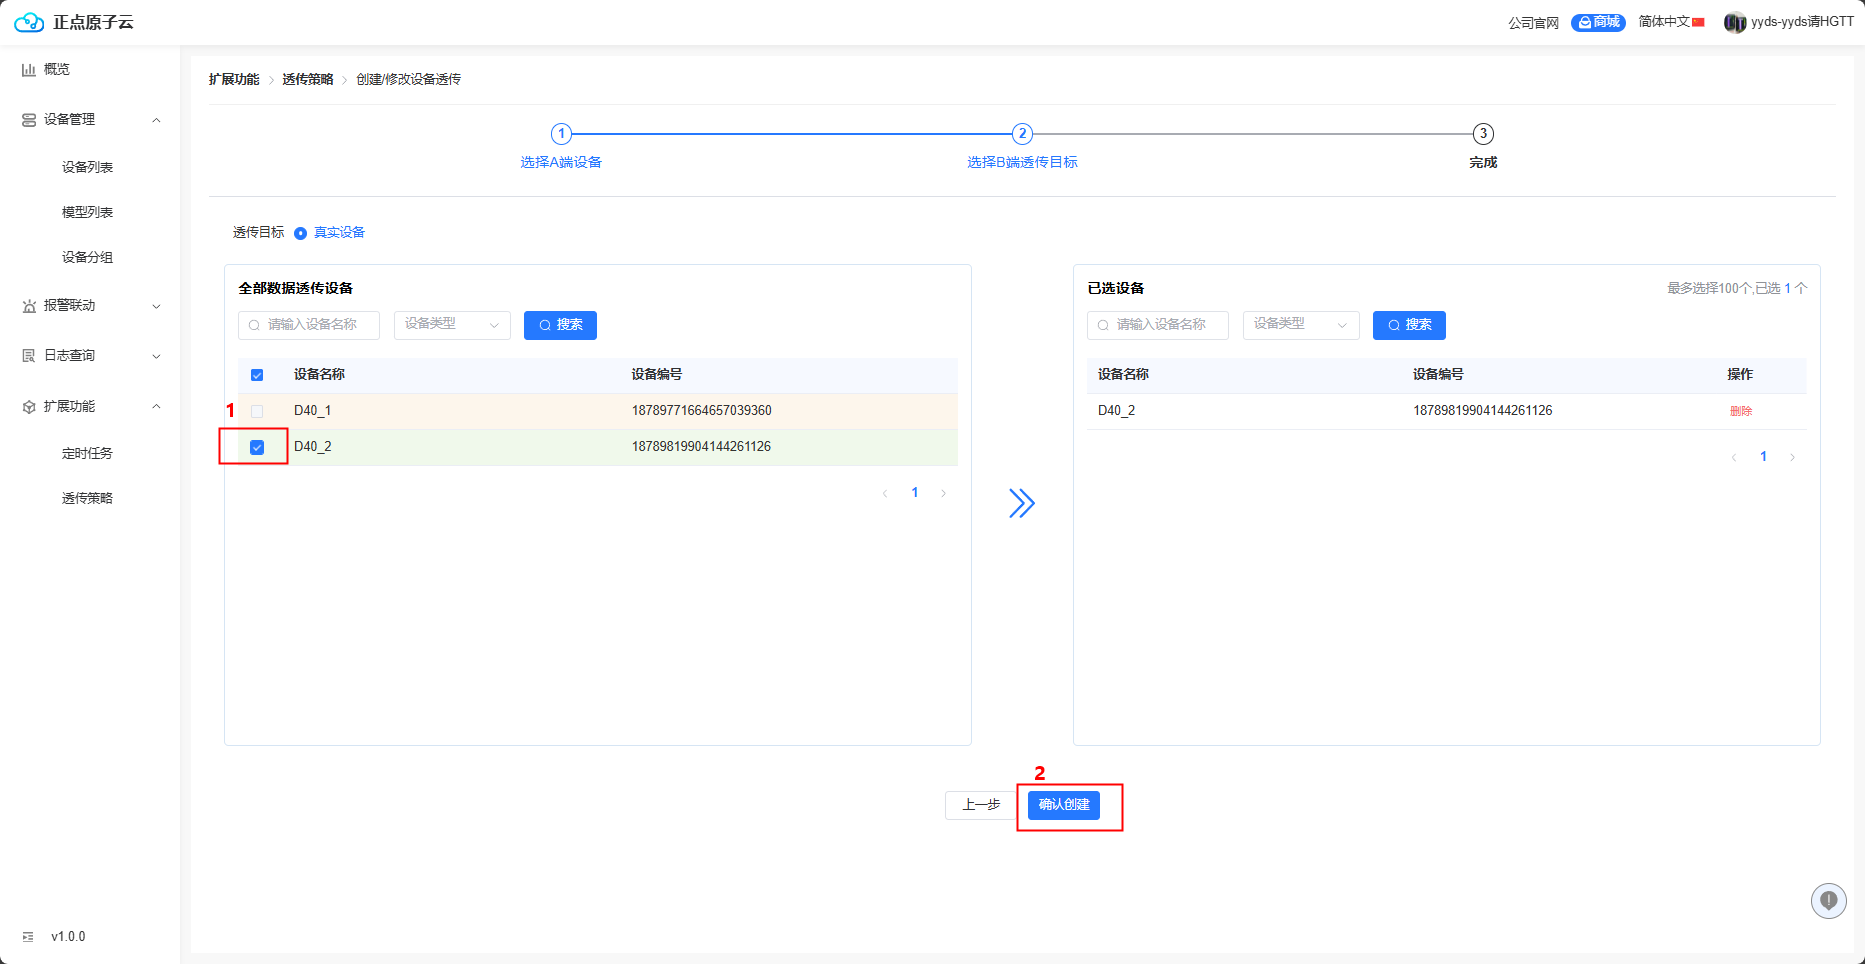Screen dimensions: 1865x964
Task: Uncheck the D40_2 device checkbox
Action: pos(257,447)
